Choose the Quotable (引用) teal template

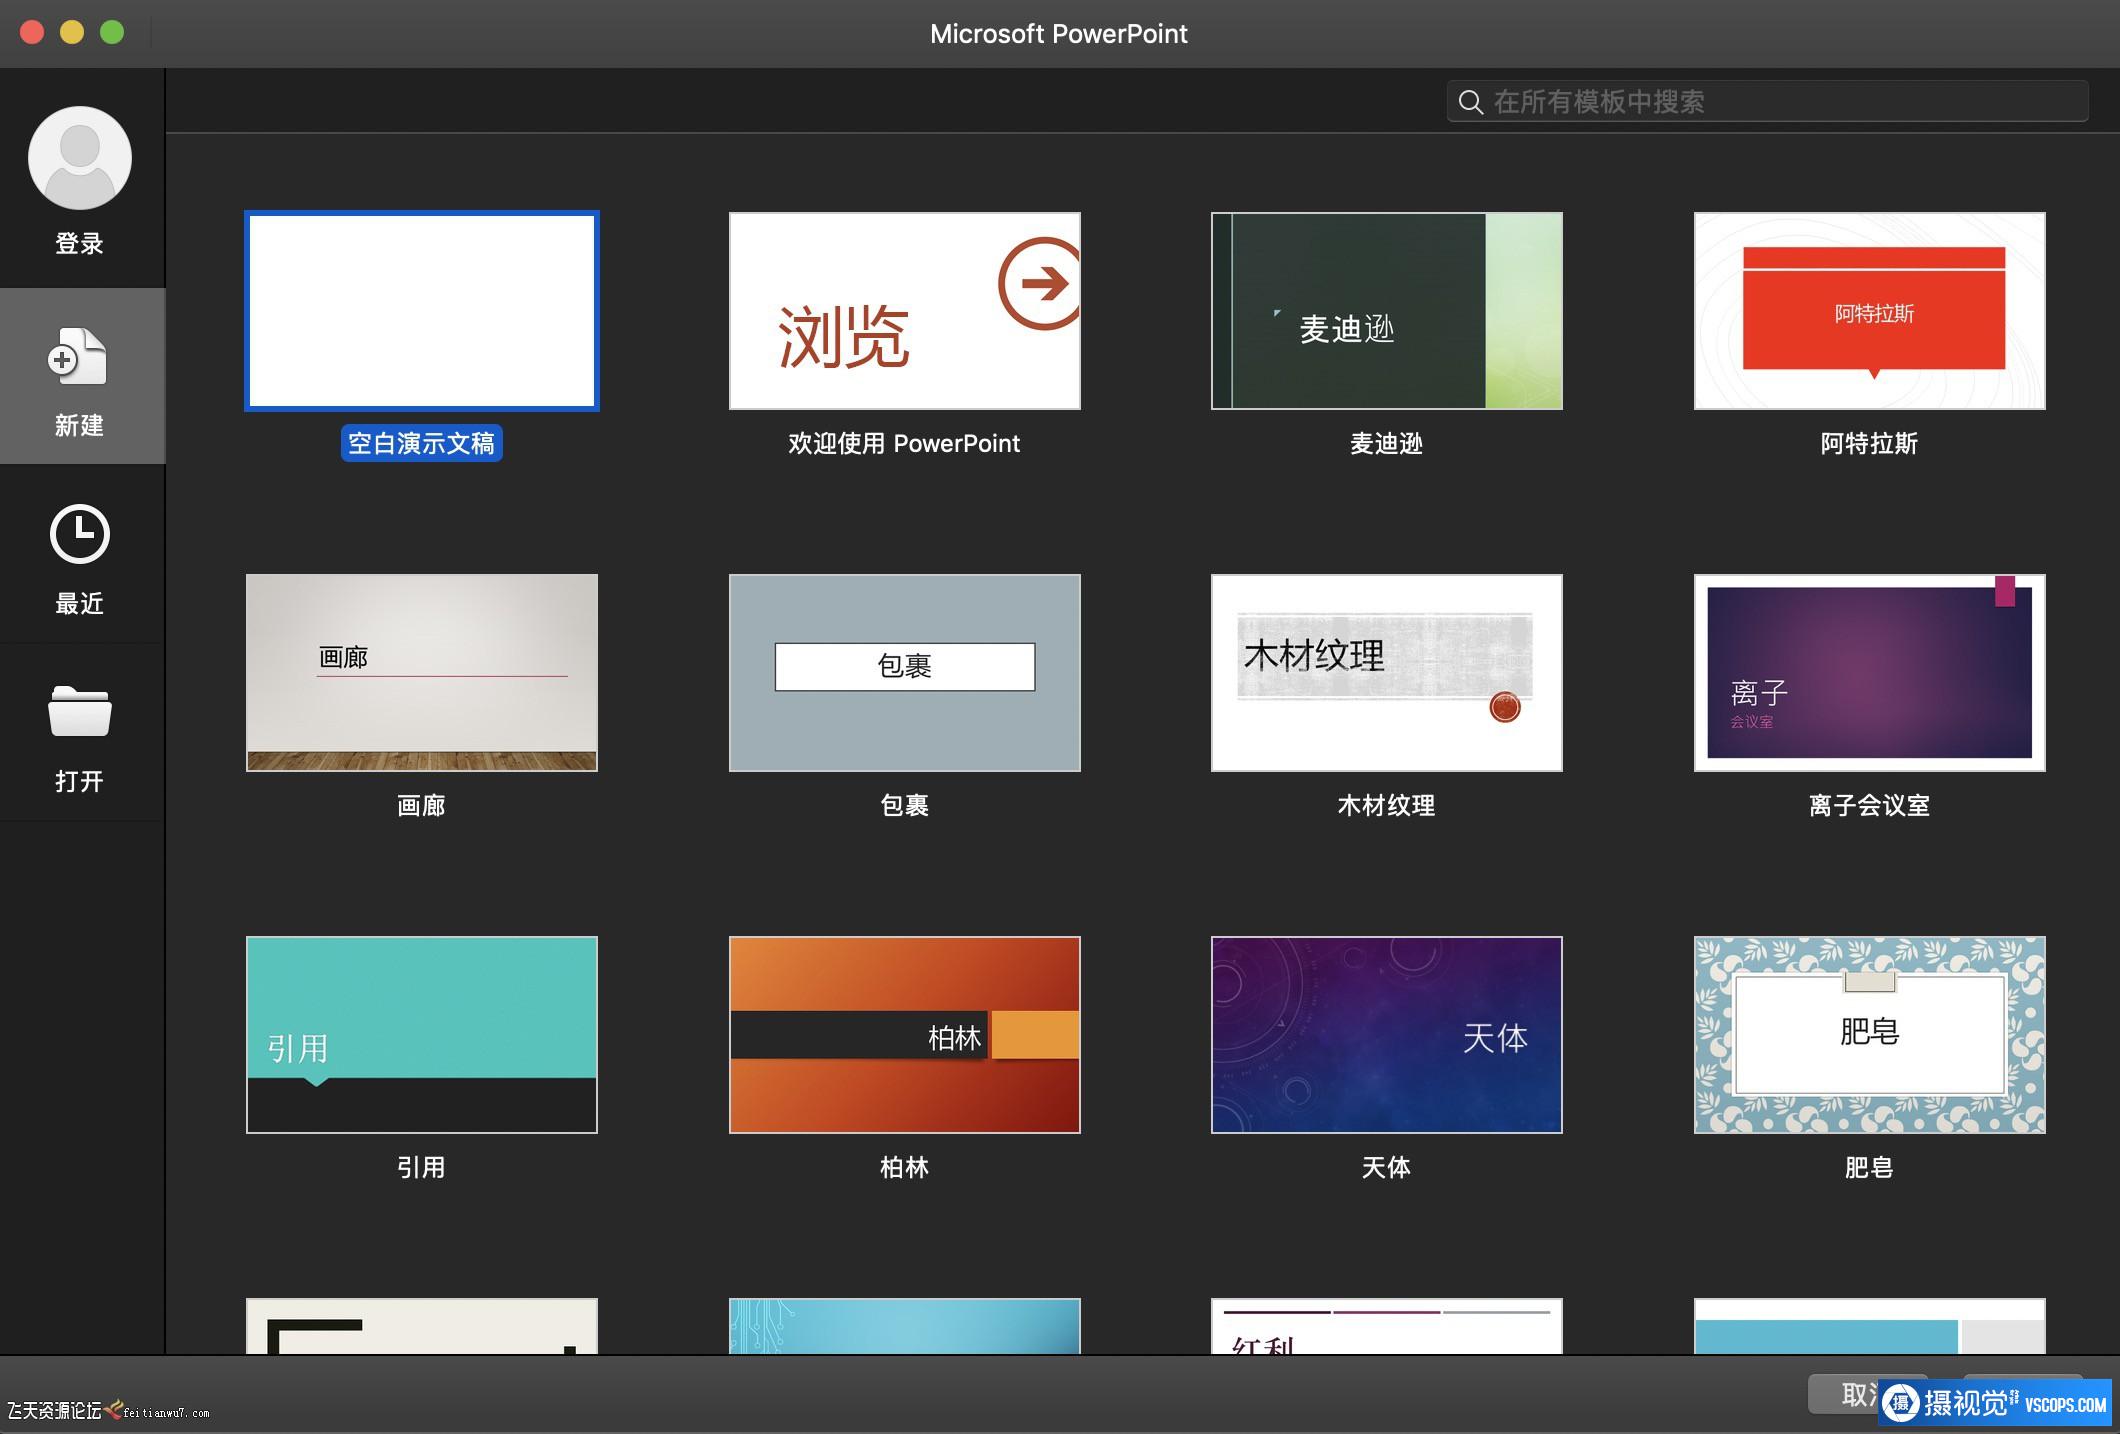click(x=422, y=1034)
